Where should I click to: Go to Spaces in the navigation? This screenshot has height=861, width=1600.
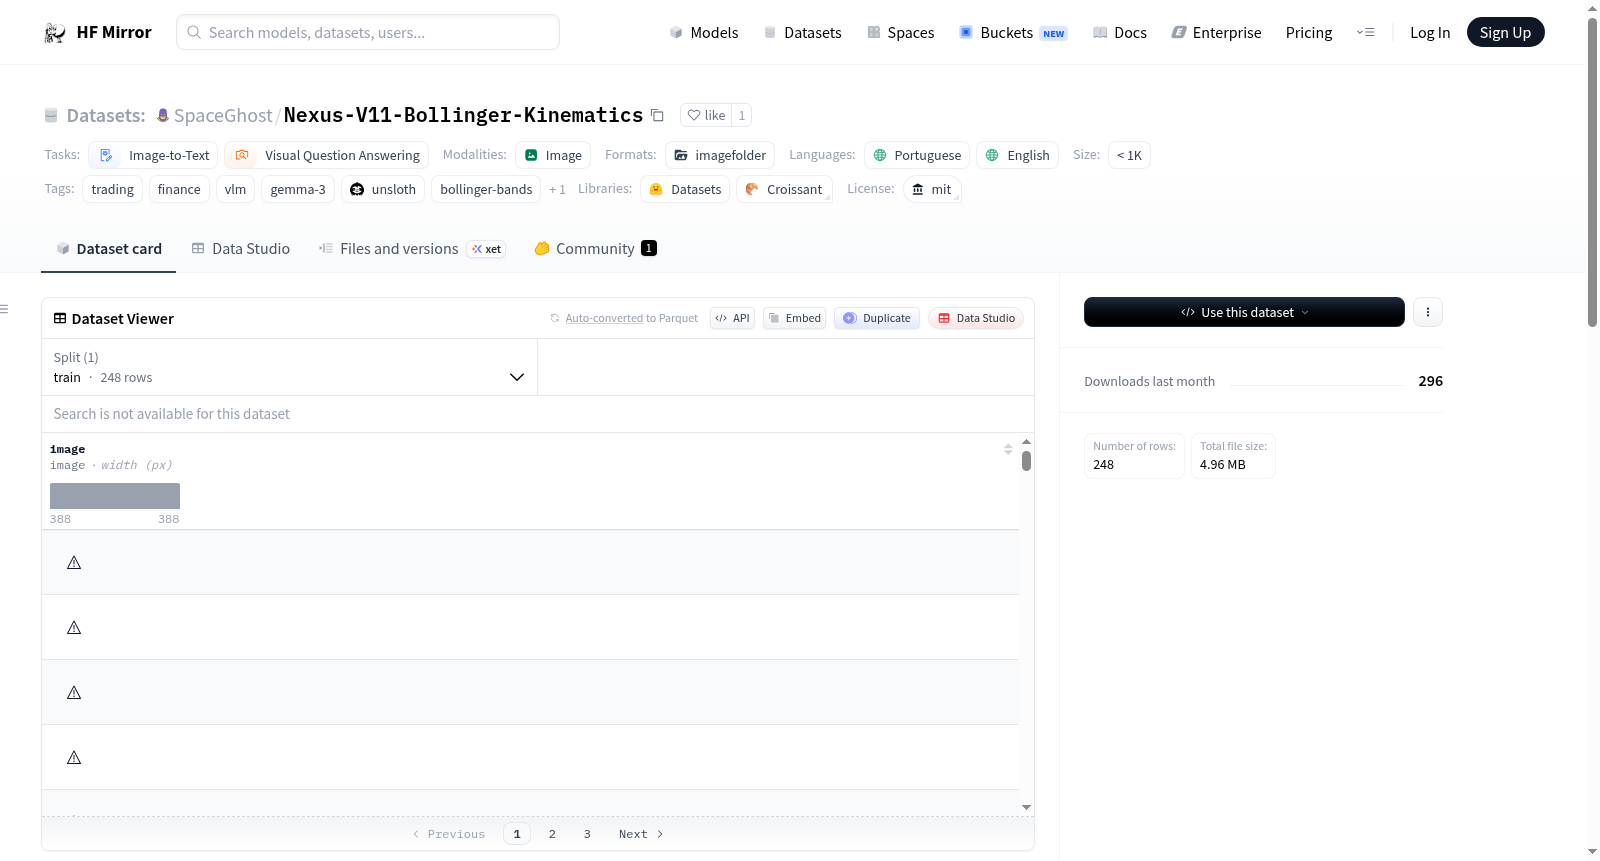coord(901,33)
